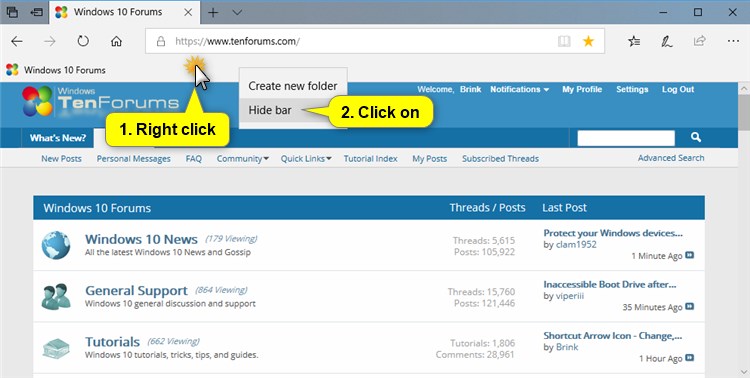Click the tabs you've set aside icon
This screenshot has width=750, height=378.
click(x=12, y=12)
